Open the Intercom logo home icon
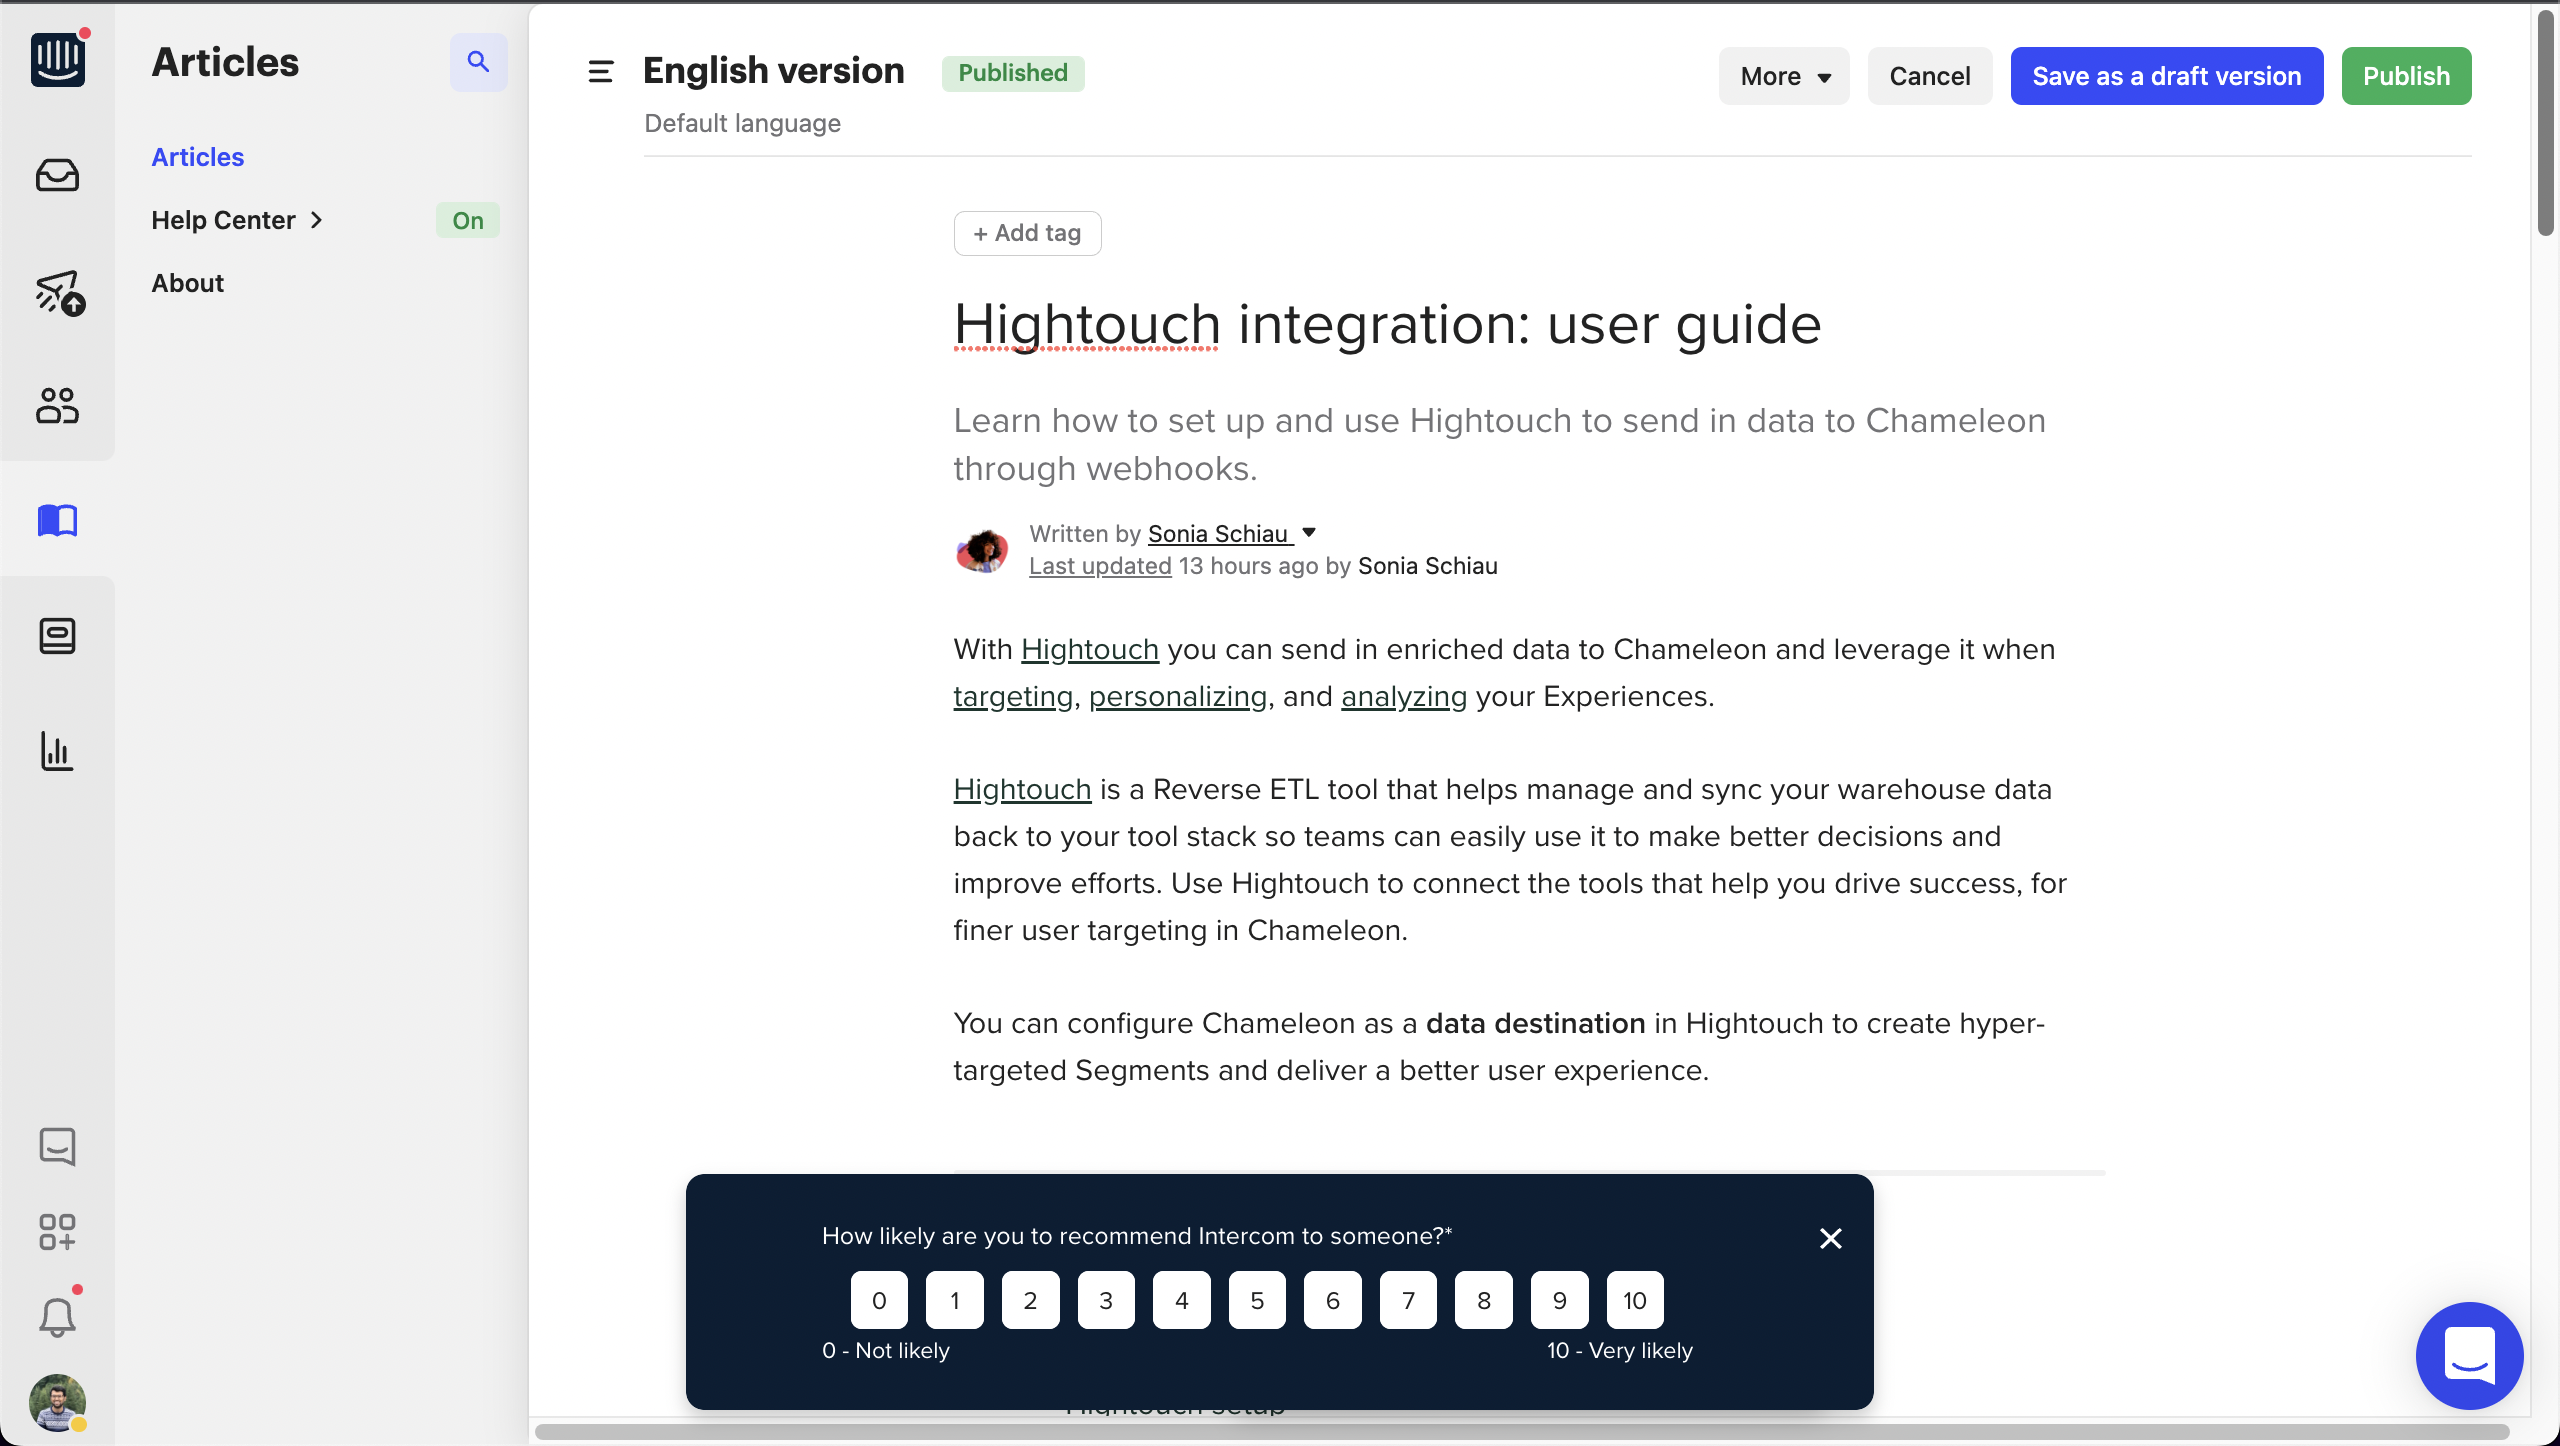The image size is (2560, 1446). click(57, 60)
